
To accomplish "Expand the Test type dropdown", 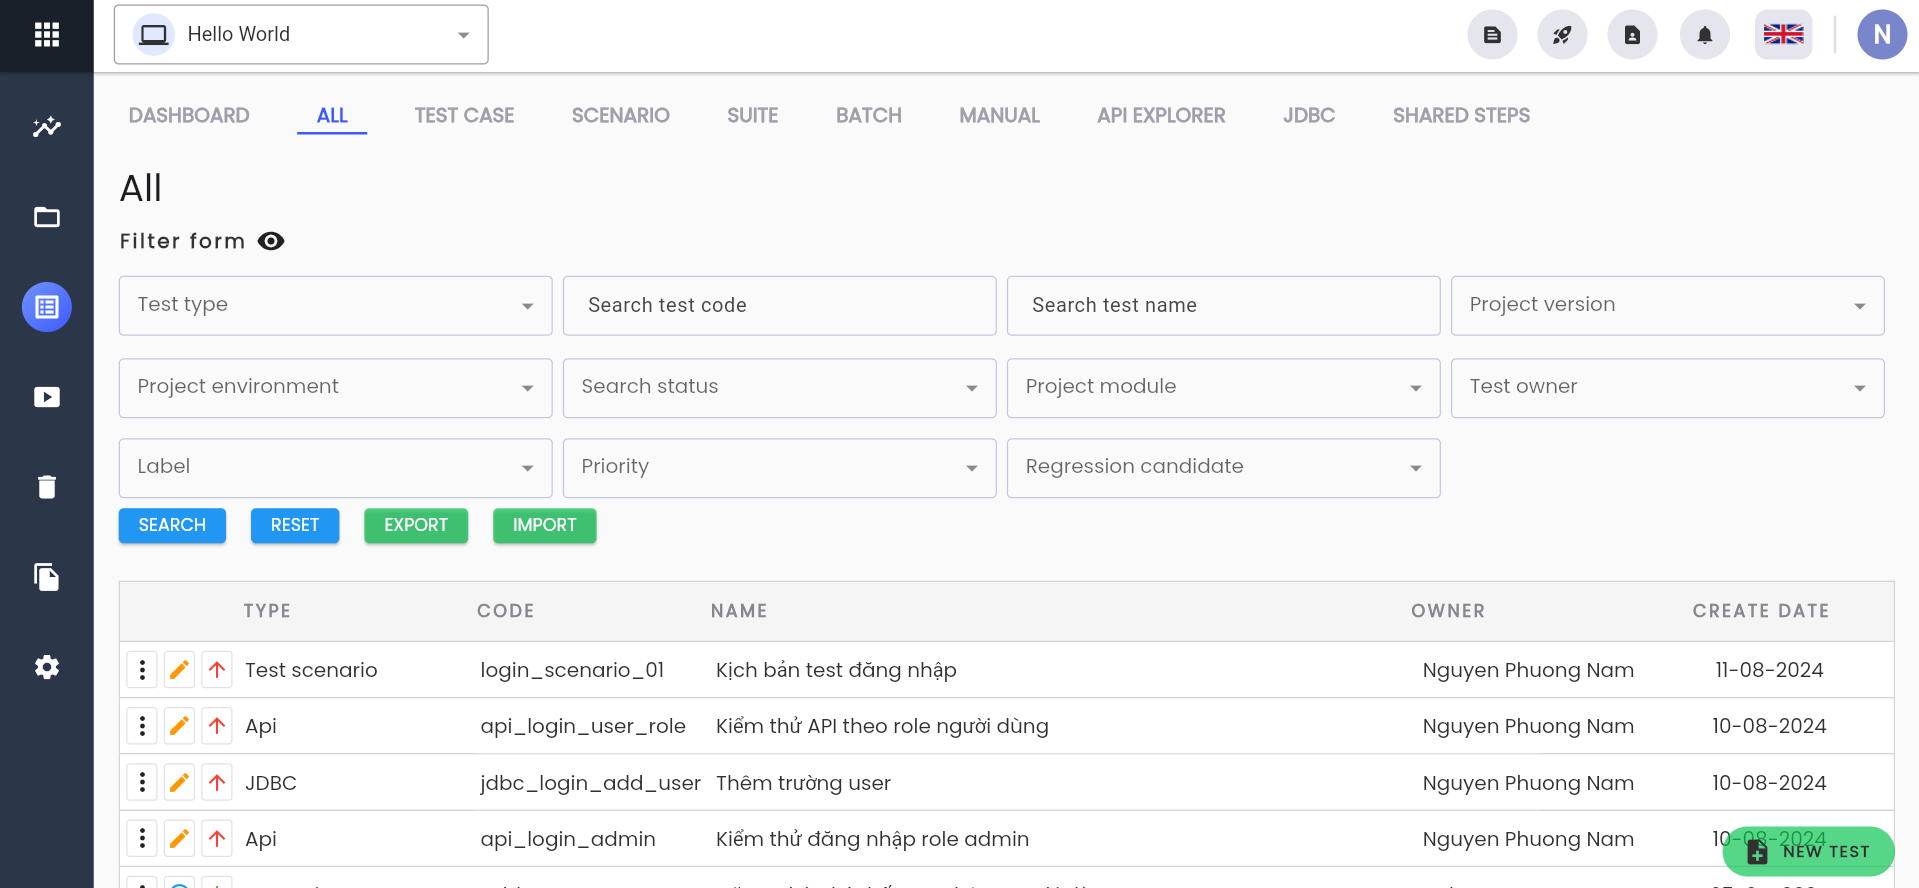I will [335, 305].
